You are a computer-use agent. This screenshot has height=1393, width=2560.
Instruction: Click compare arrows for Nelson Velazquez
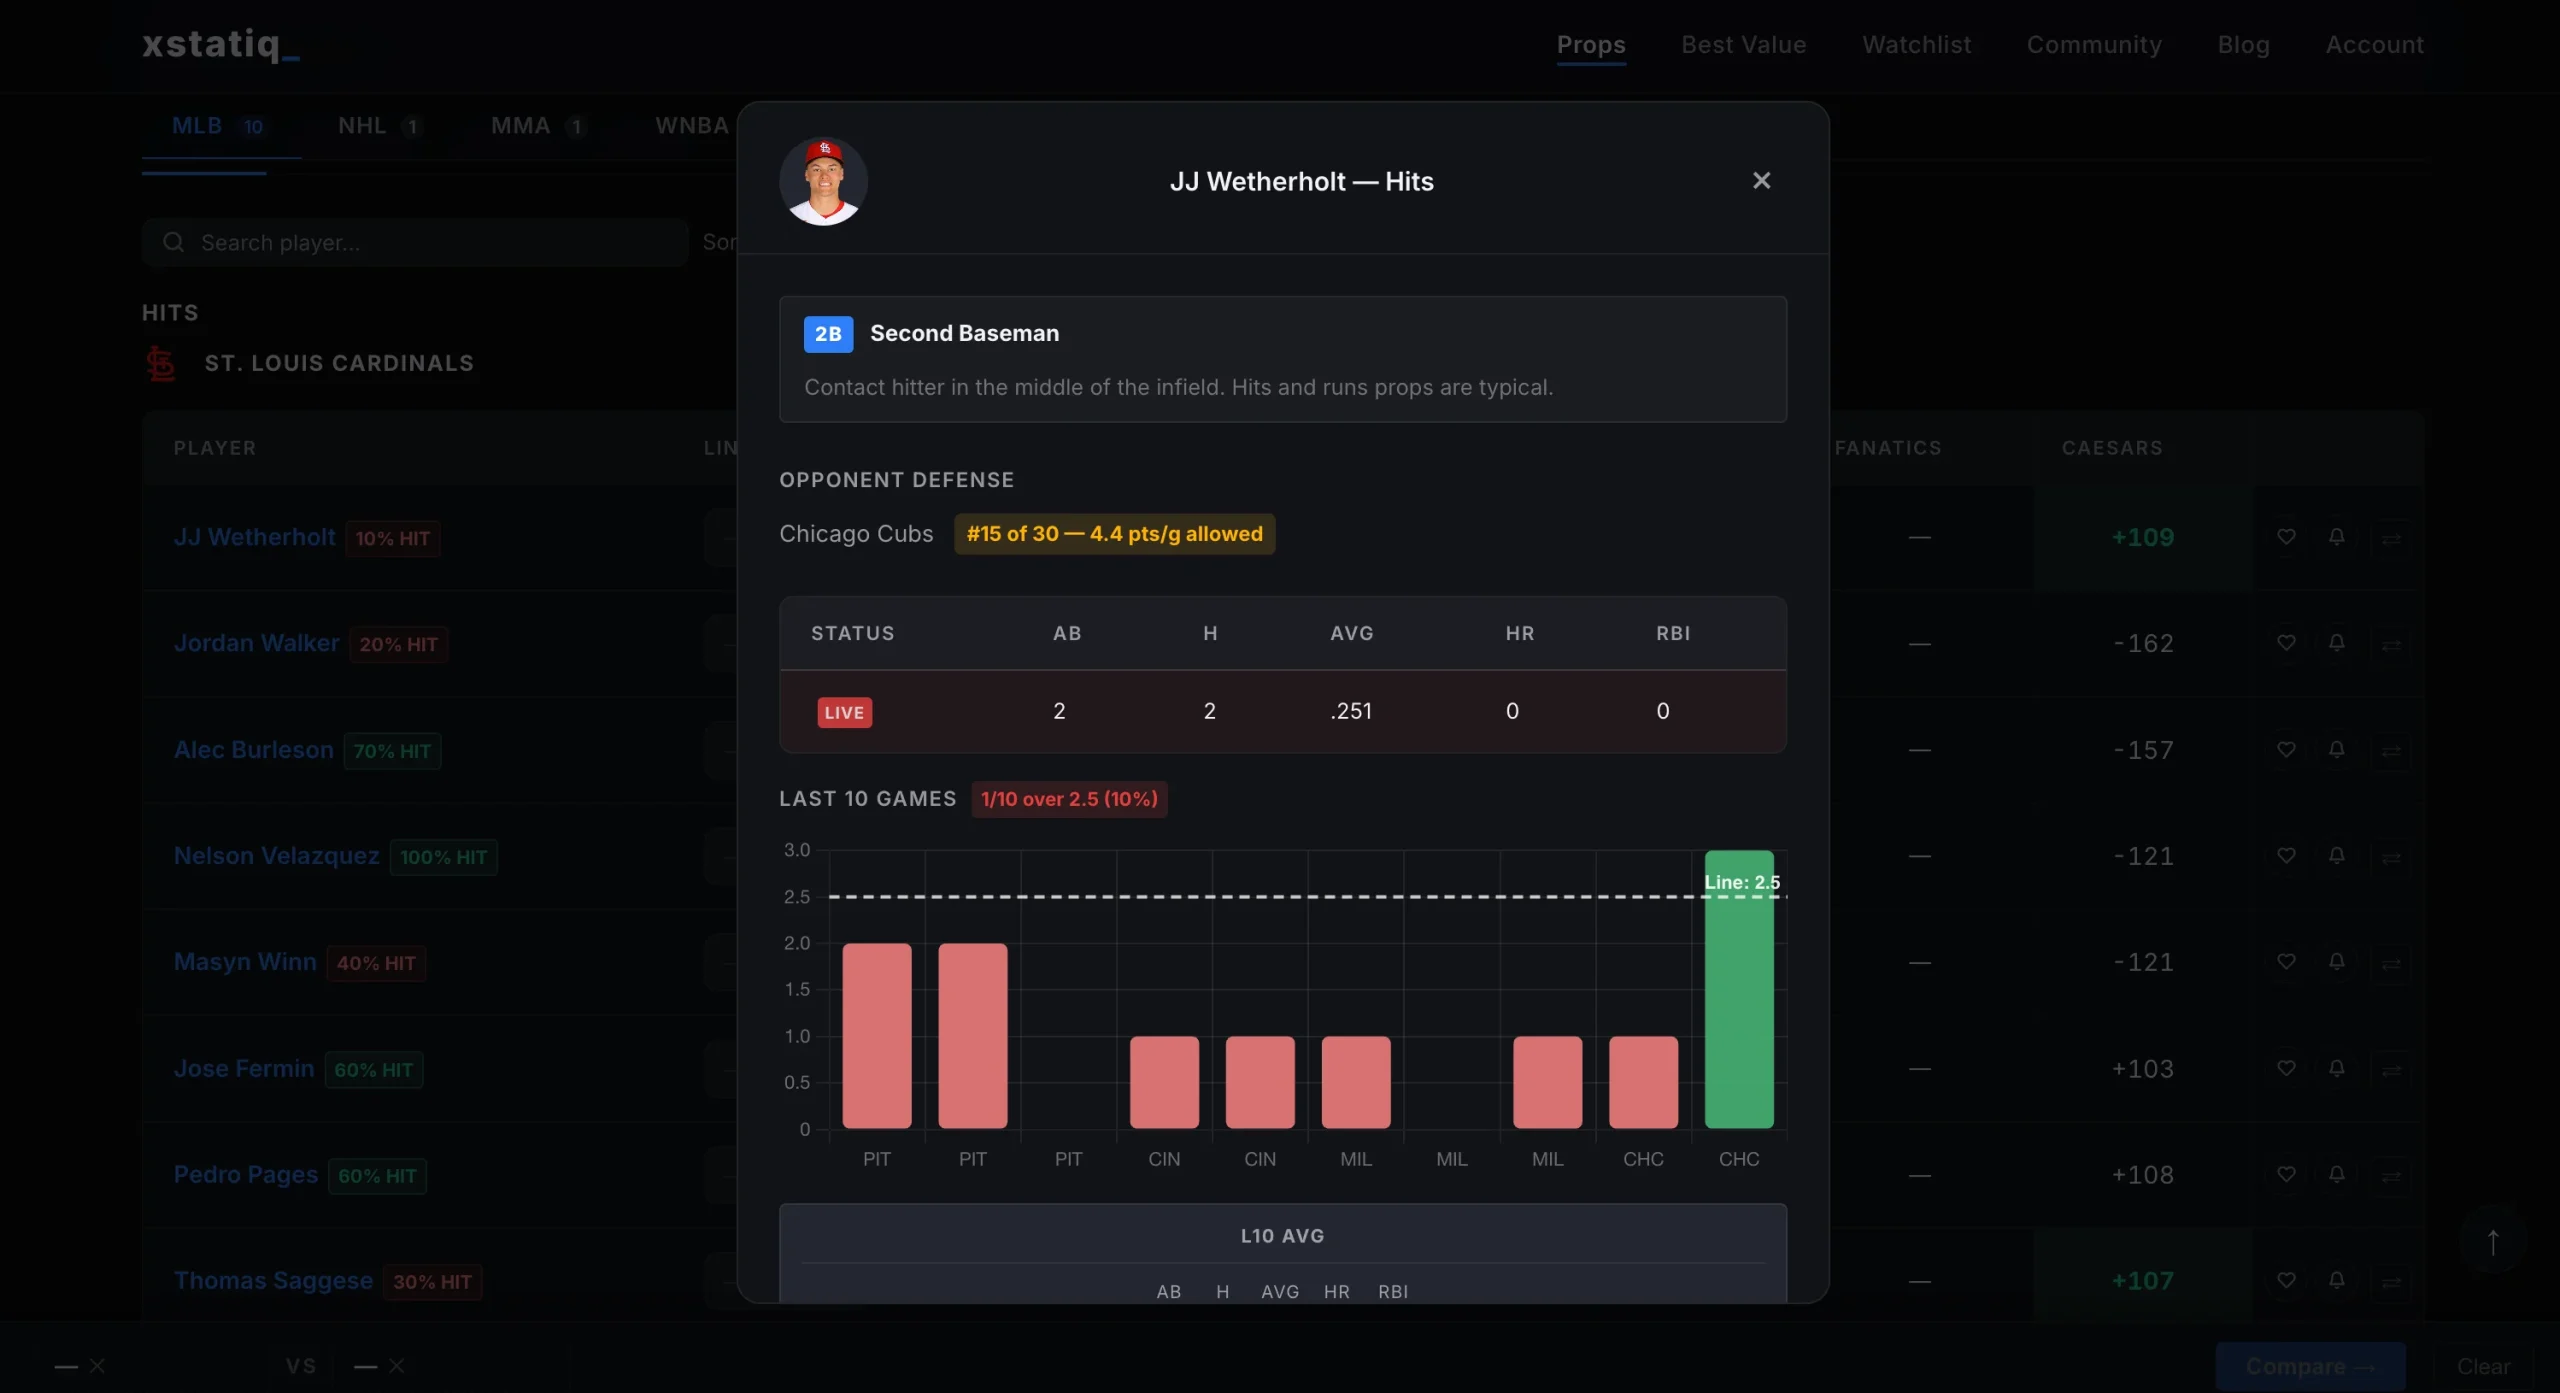click(x=2391, y=858)
